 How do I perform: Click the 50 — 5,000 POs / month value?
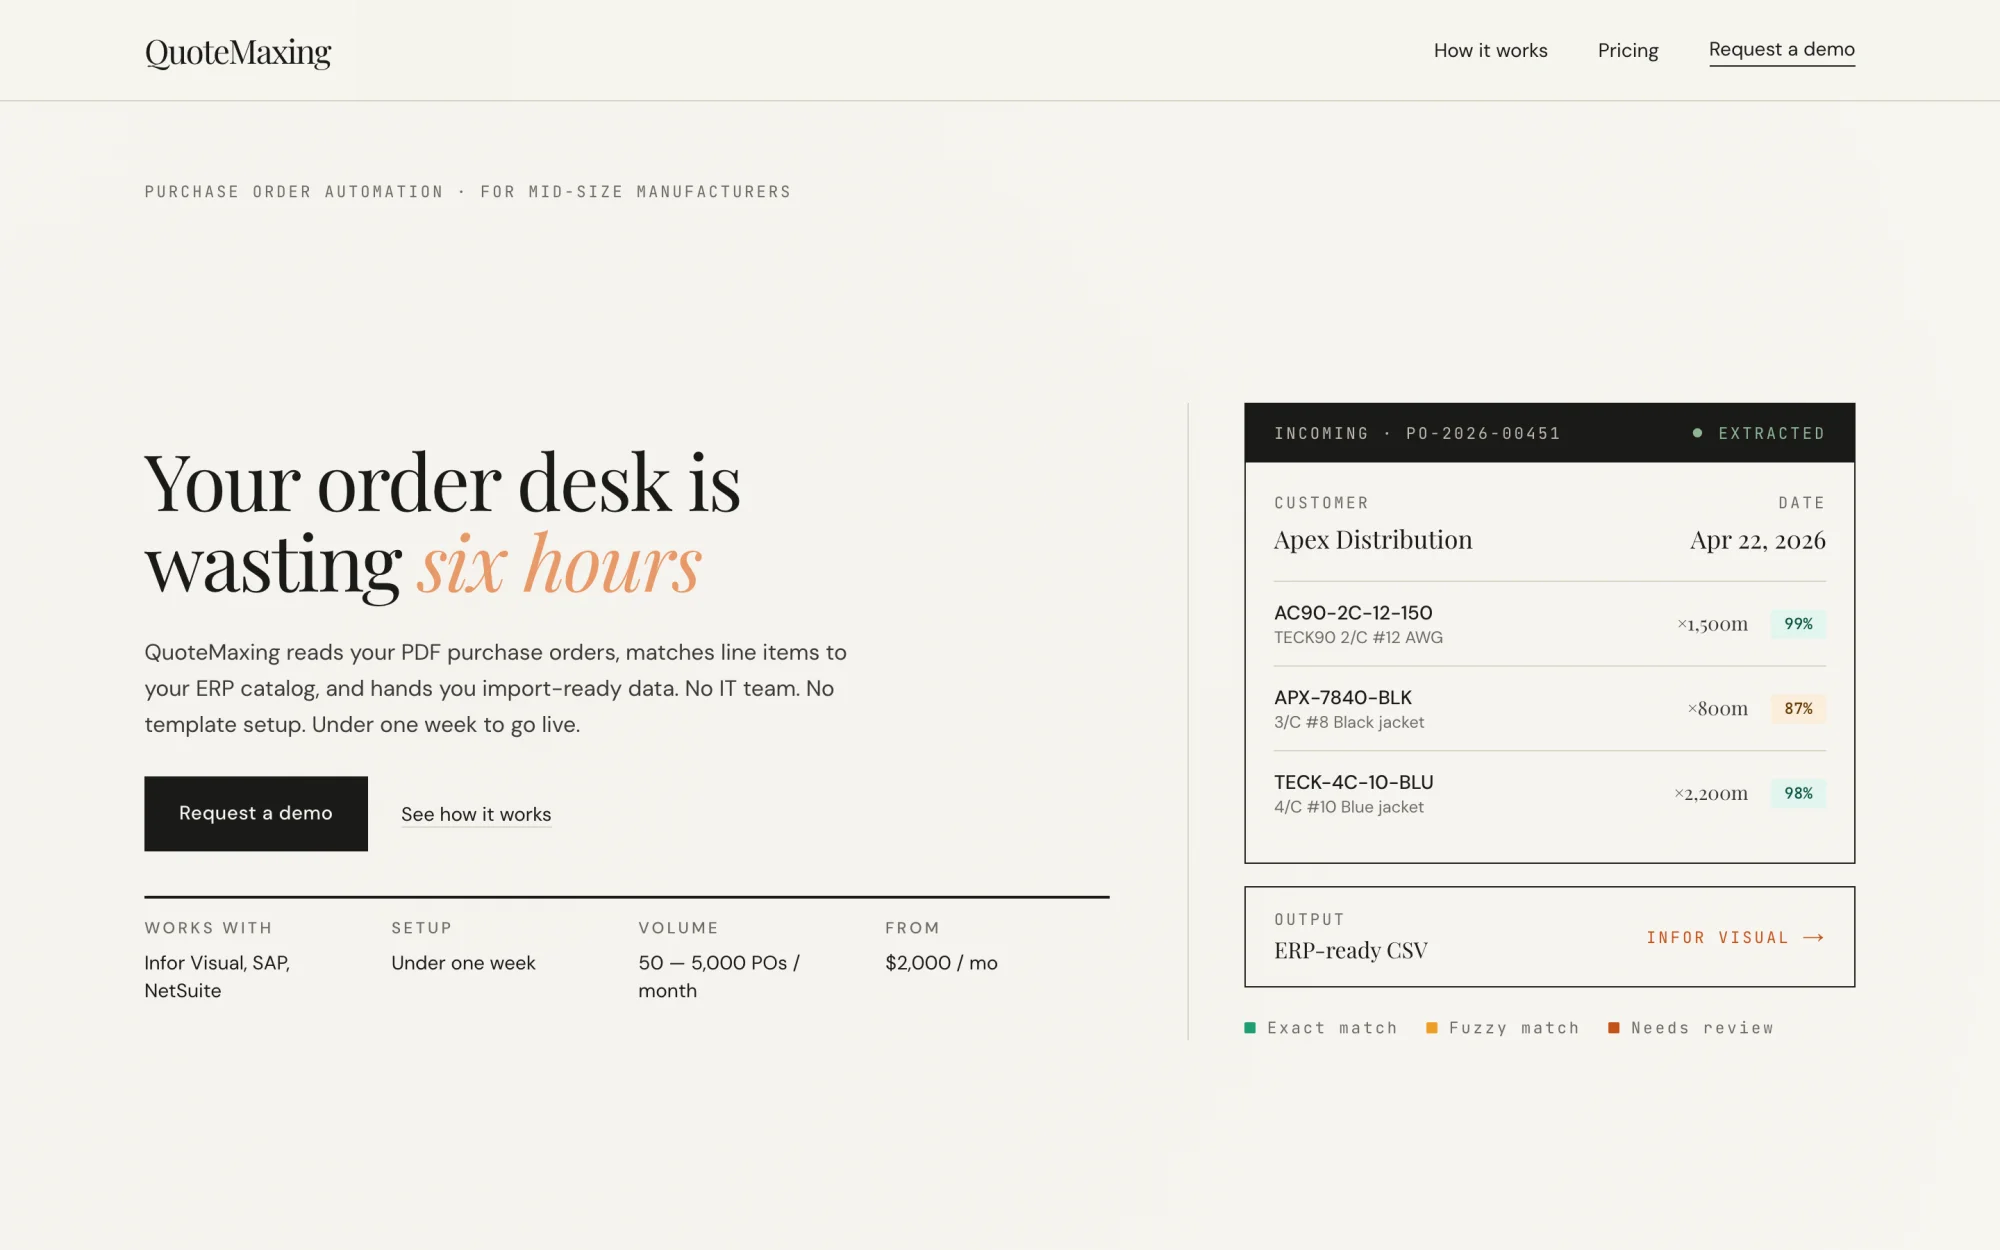[x=719, y=976]
